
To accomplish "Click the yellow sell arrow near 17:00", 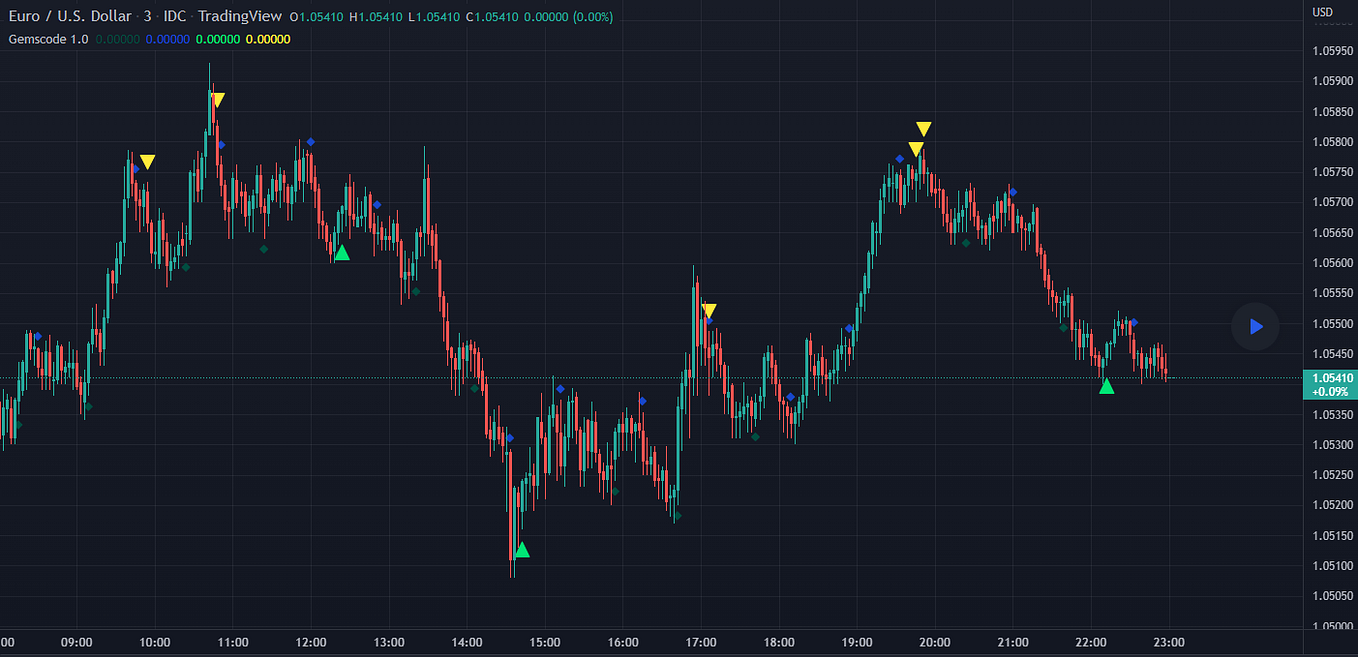I will (708, 311).
